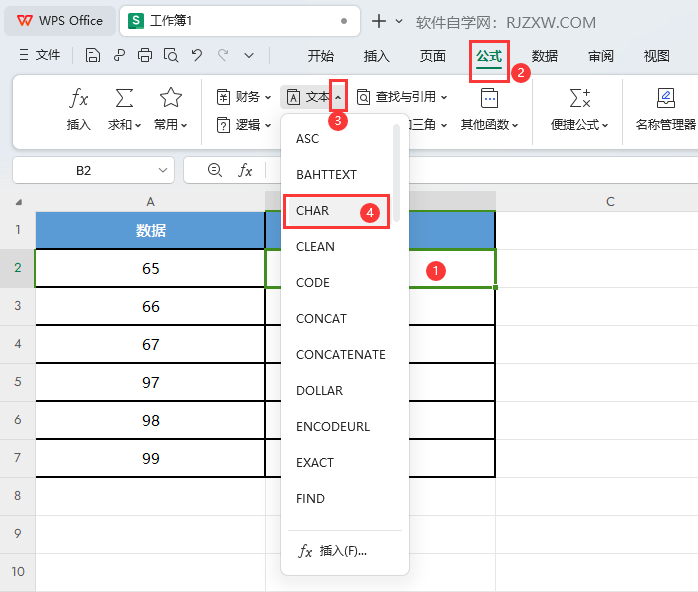Switch to the 页面 ribbon tab

pyautogui.click(x=433, y=56)
